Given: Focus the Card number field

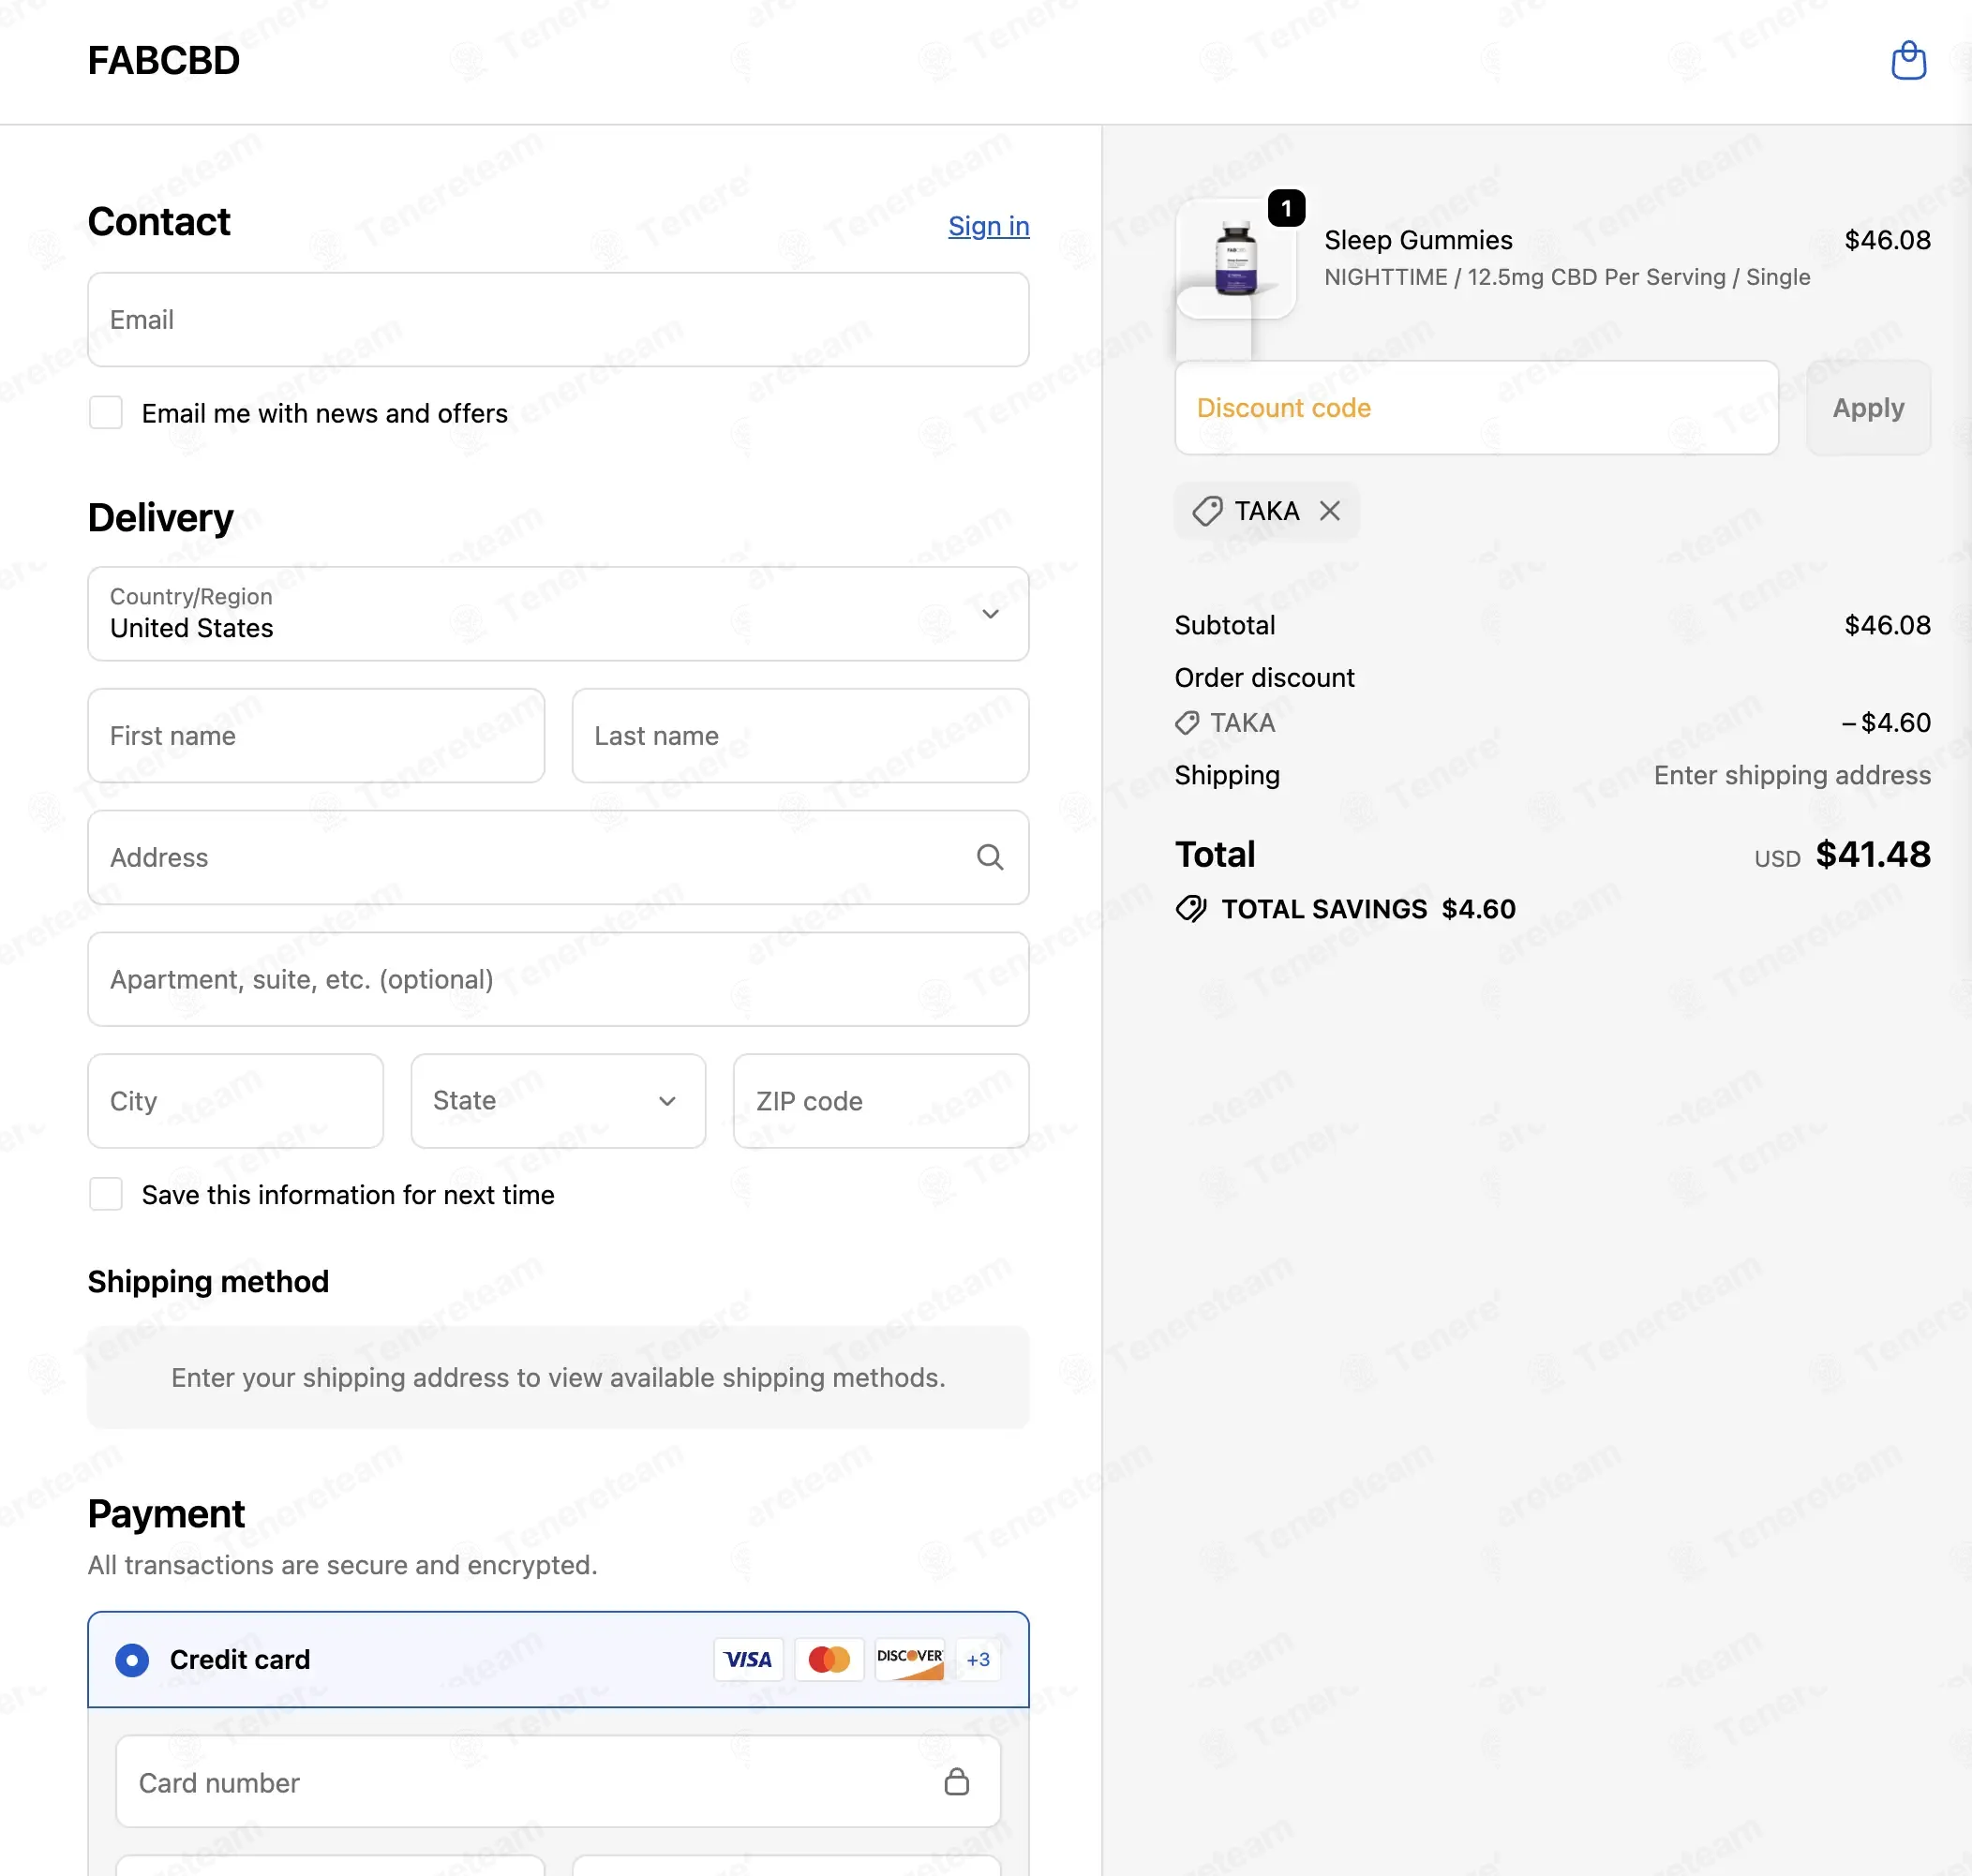Looking at the screenshot, I should coord(558,1782).
